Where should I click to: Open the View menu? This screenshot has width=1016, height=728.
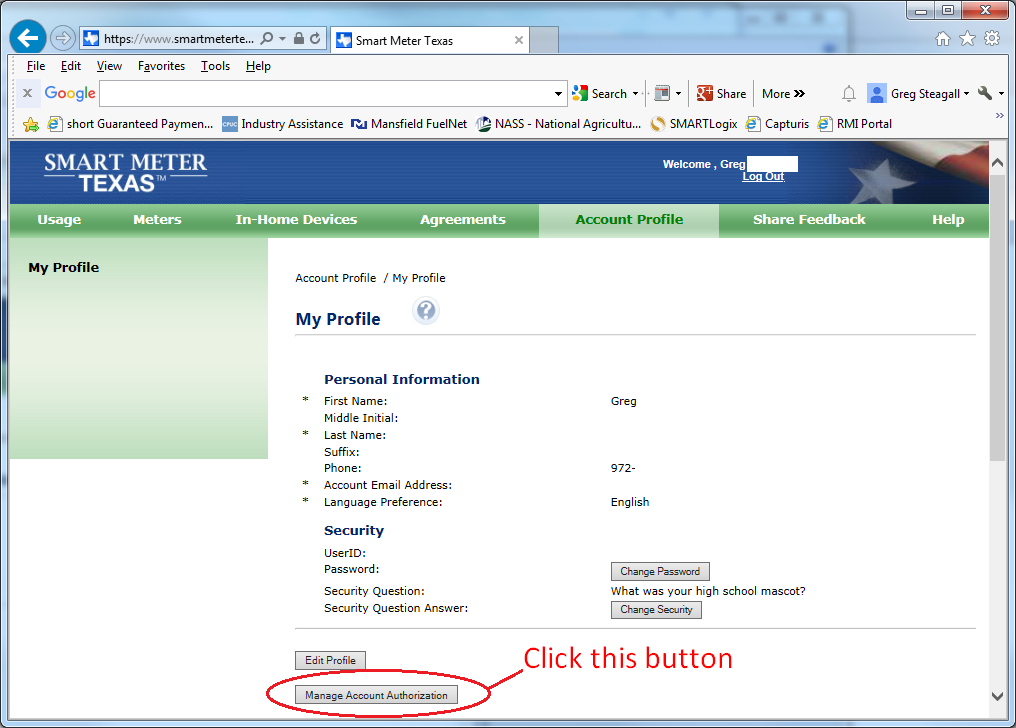(109, 65)
